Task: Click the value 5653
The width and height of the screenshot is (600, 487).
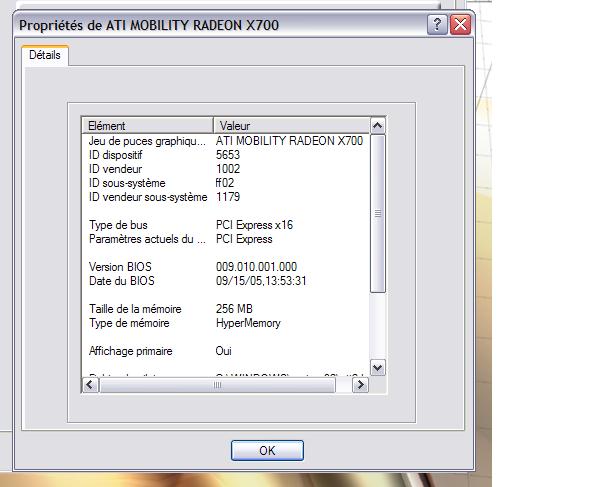Action: pos(228,155)
